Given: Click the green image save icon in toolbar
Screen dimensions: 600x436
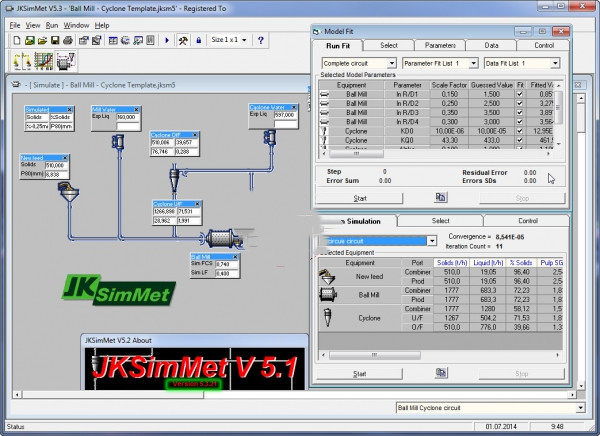Looking at the screenshot, I should pyautogui.click(x=29, y=40).
